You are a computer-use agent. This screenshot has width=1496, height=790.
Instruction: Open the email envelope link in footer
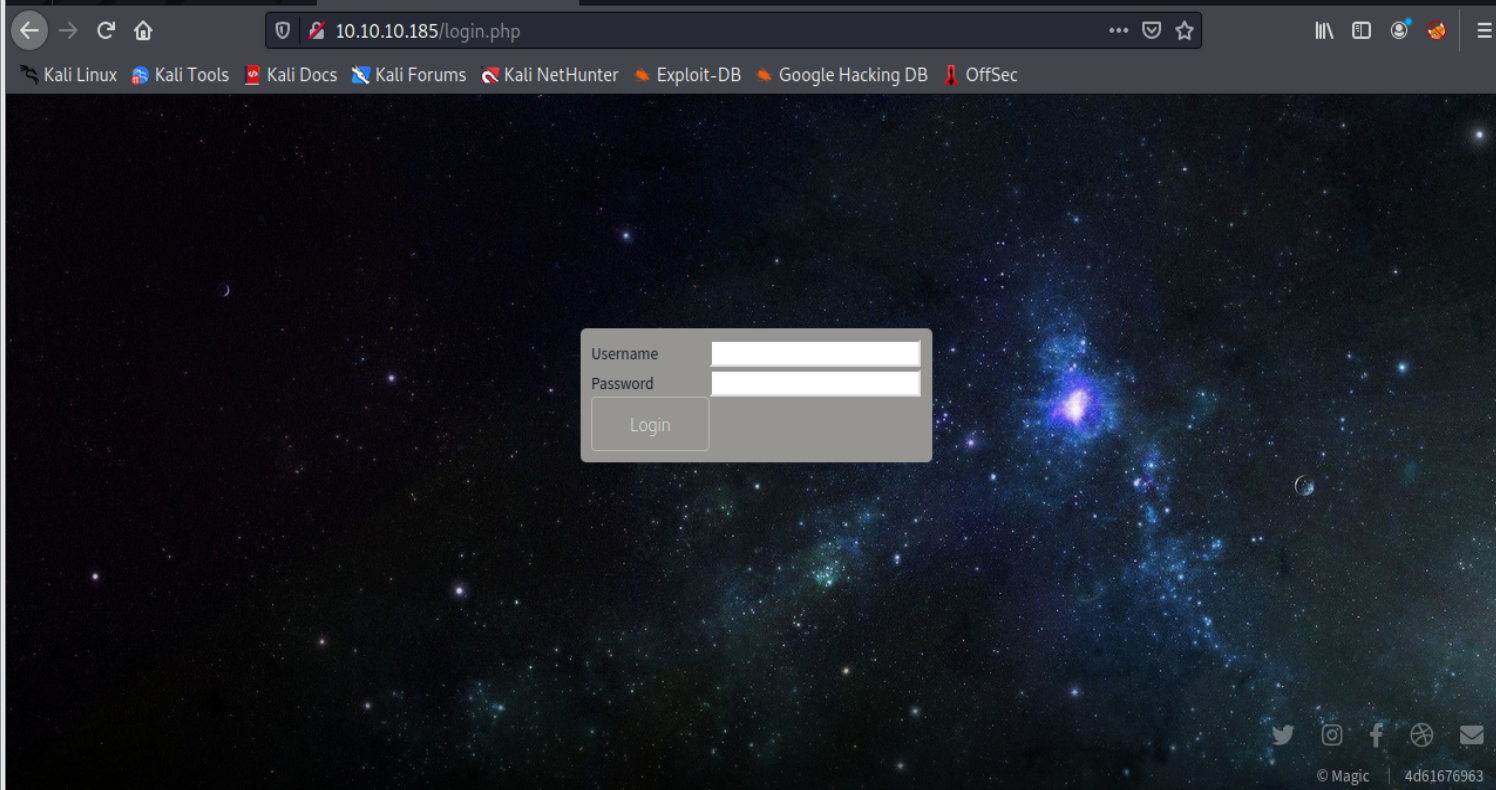(1471, 735)
